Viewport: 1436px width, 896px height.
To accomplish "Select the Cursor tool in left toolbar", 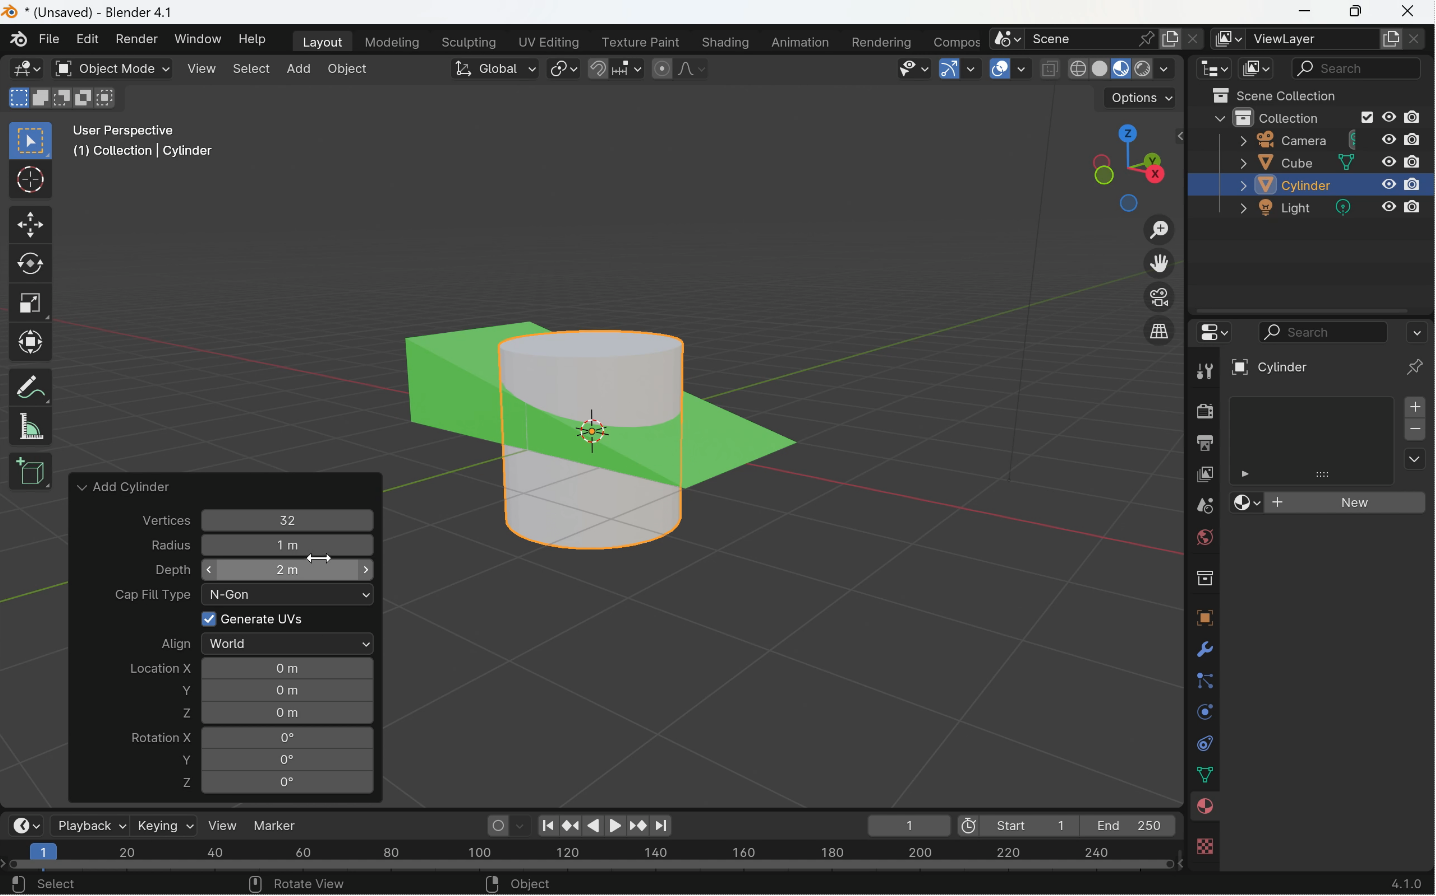I will tap(30, 180).
